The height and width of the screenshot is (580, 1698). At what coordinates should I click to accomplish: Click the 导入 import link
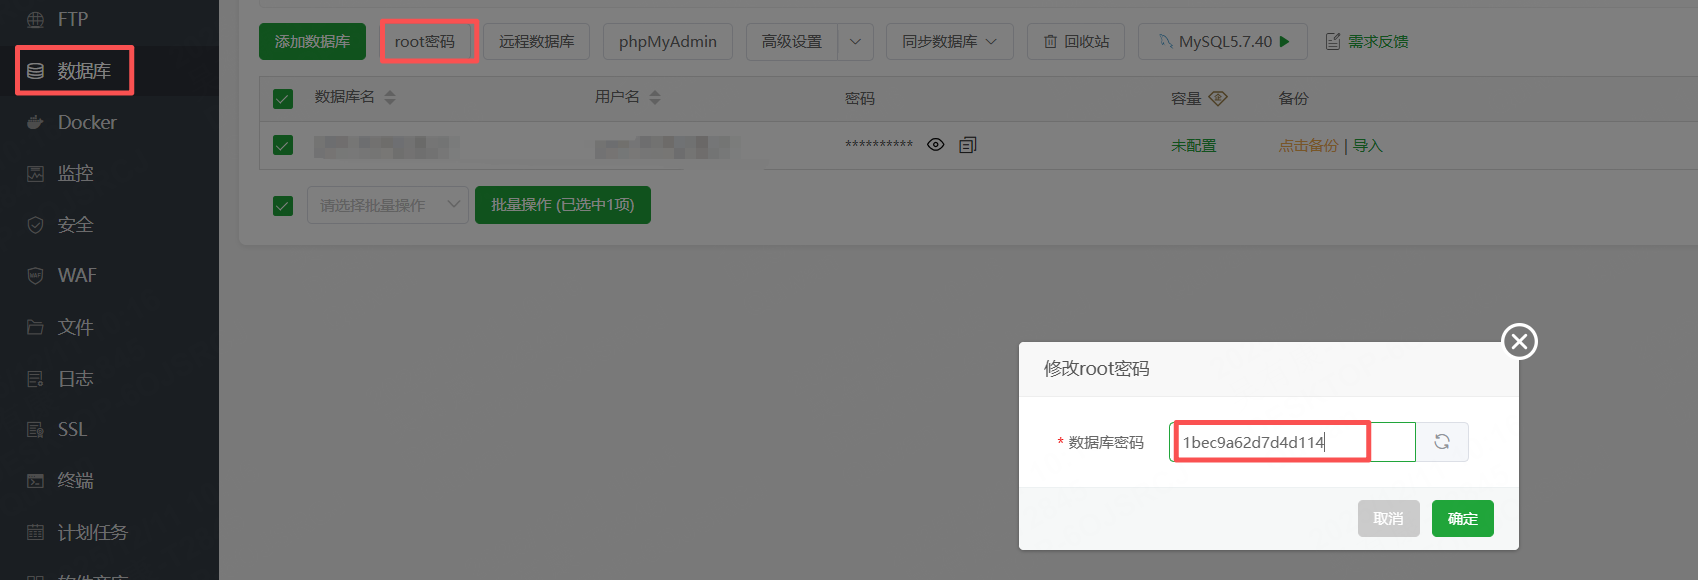1368,145
